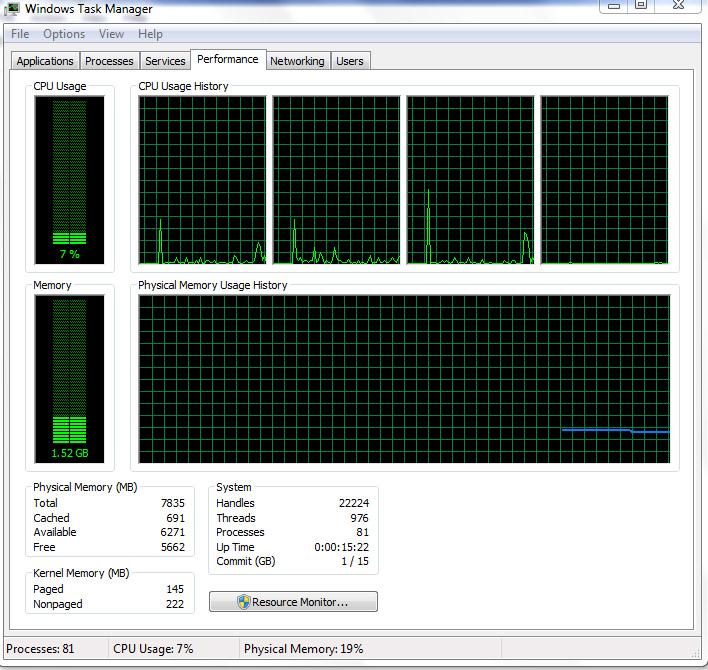The width and height of the screenshot is (708, 670).
Task: Switch to the Processes tab
Action: click(109, 61)
